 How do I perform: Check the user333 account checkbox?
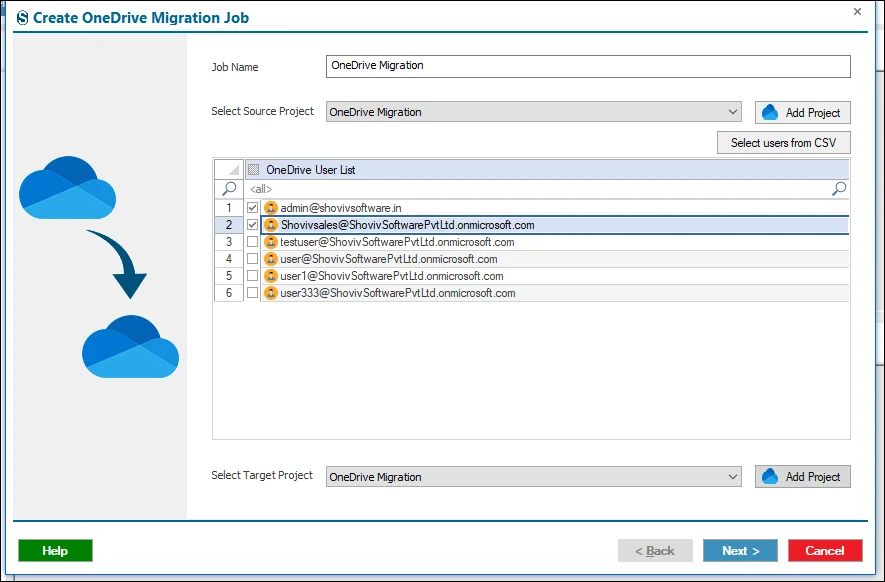[252, 292]
